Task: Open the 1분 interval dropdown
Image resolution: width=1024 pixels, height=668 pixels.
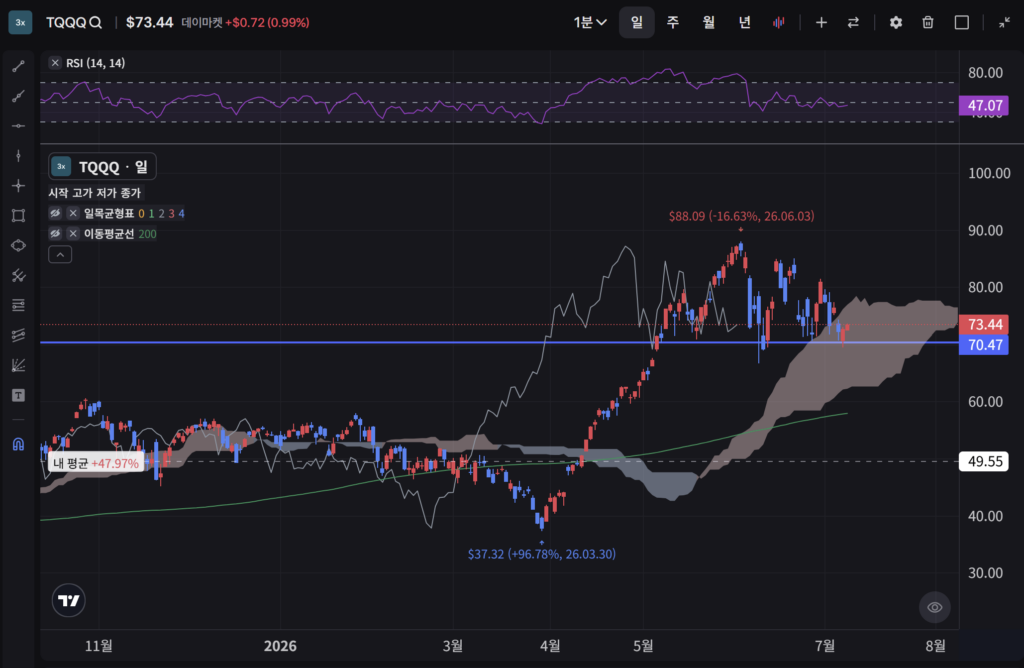Action: tap(590, 22)
